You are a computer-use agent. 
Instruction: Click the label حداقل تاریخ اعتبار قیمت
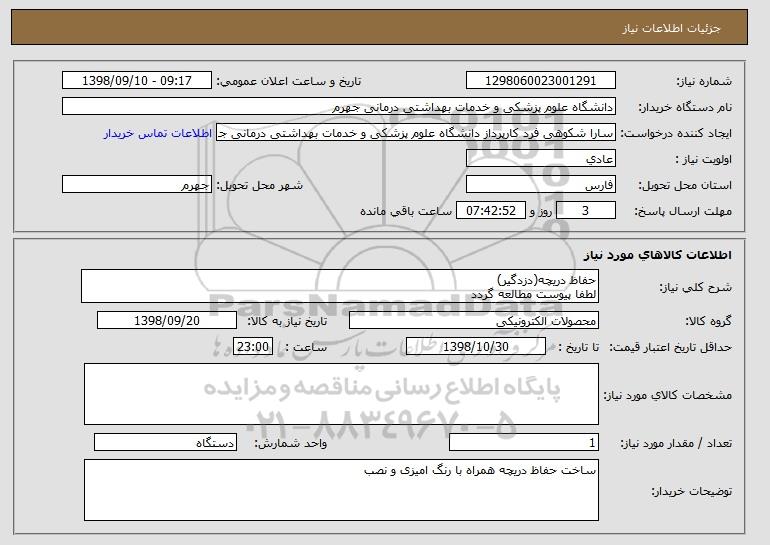tap(671, 348)
